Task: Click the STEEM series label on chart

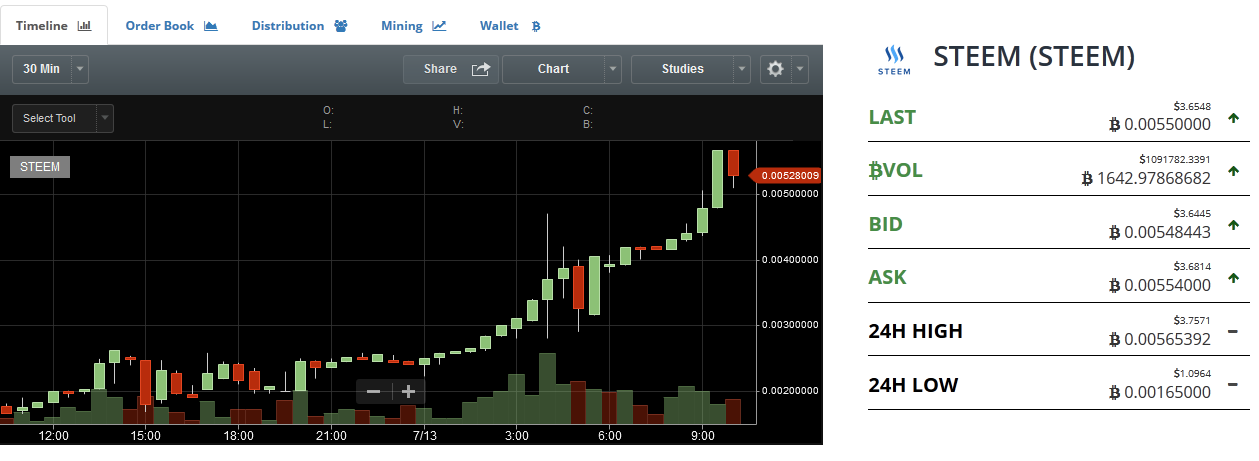Action: [x=40, y=167]
